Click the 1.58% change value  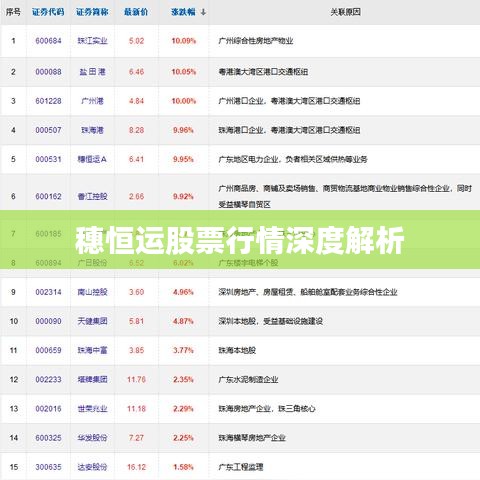(x=183, y=467)
